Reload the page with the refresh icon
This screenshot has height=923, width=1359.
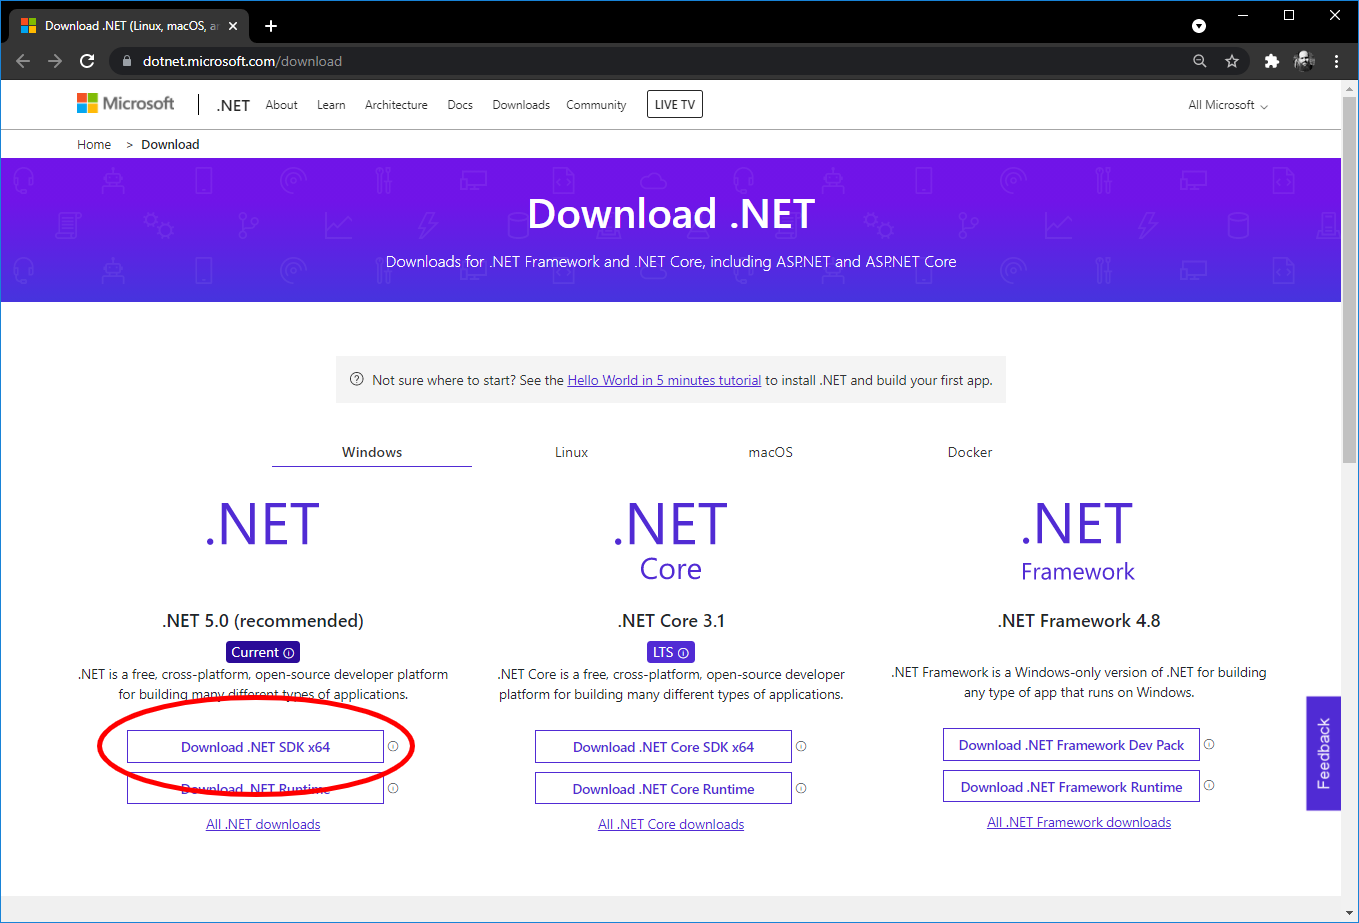point(87,61)
